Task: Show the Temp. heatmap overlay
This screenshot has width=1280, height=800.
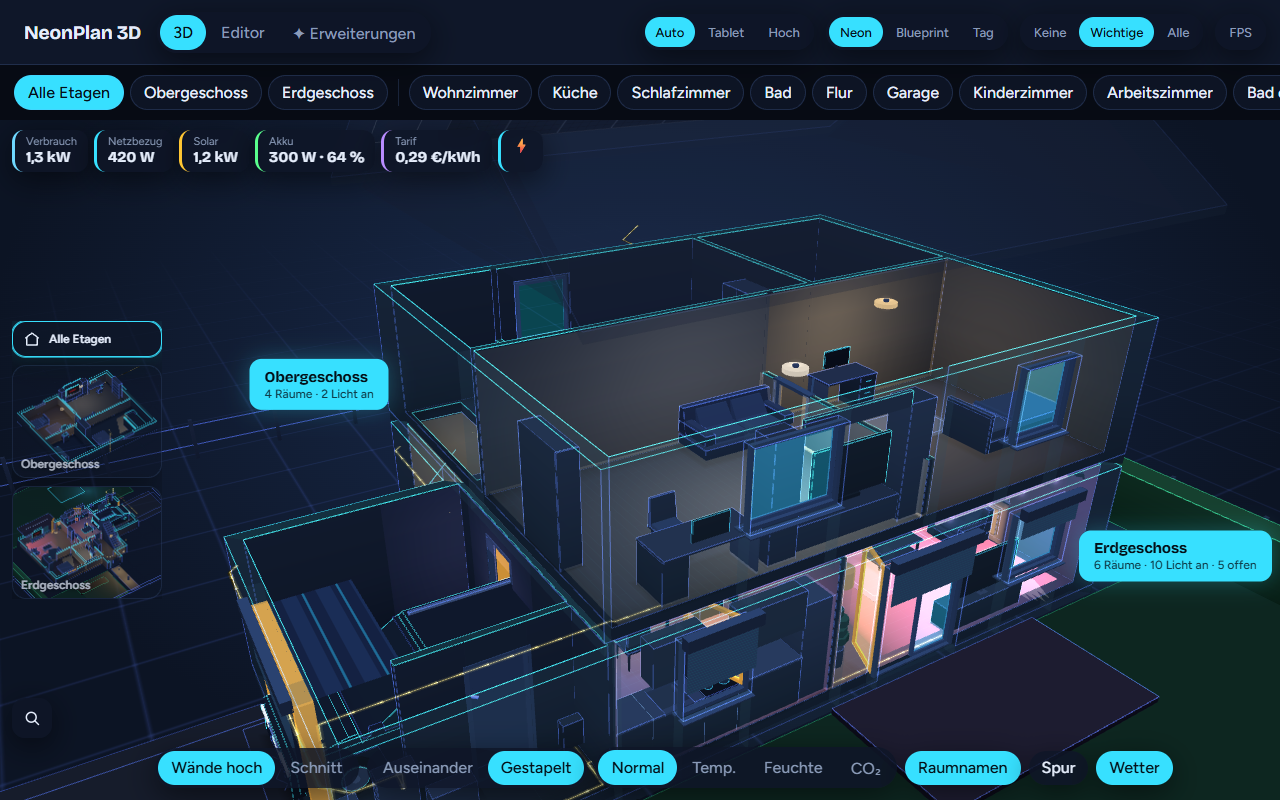Action: [x=714, y=768]
